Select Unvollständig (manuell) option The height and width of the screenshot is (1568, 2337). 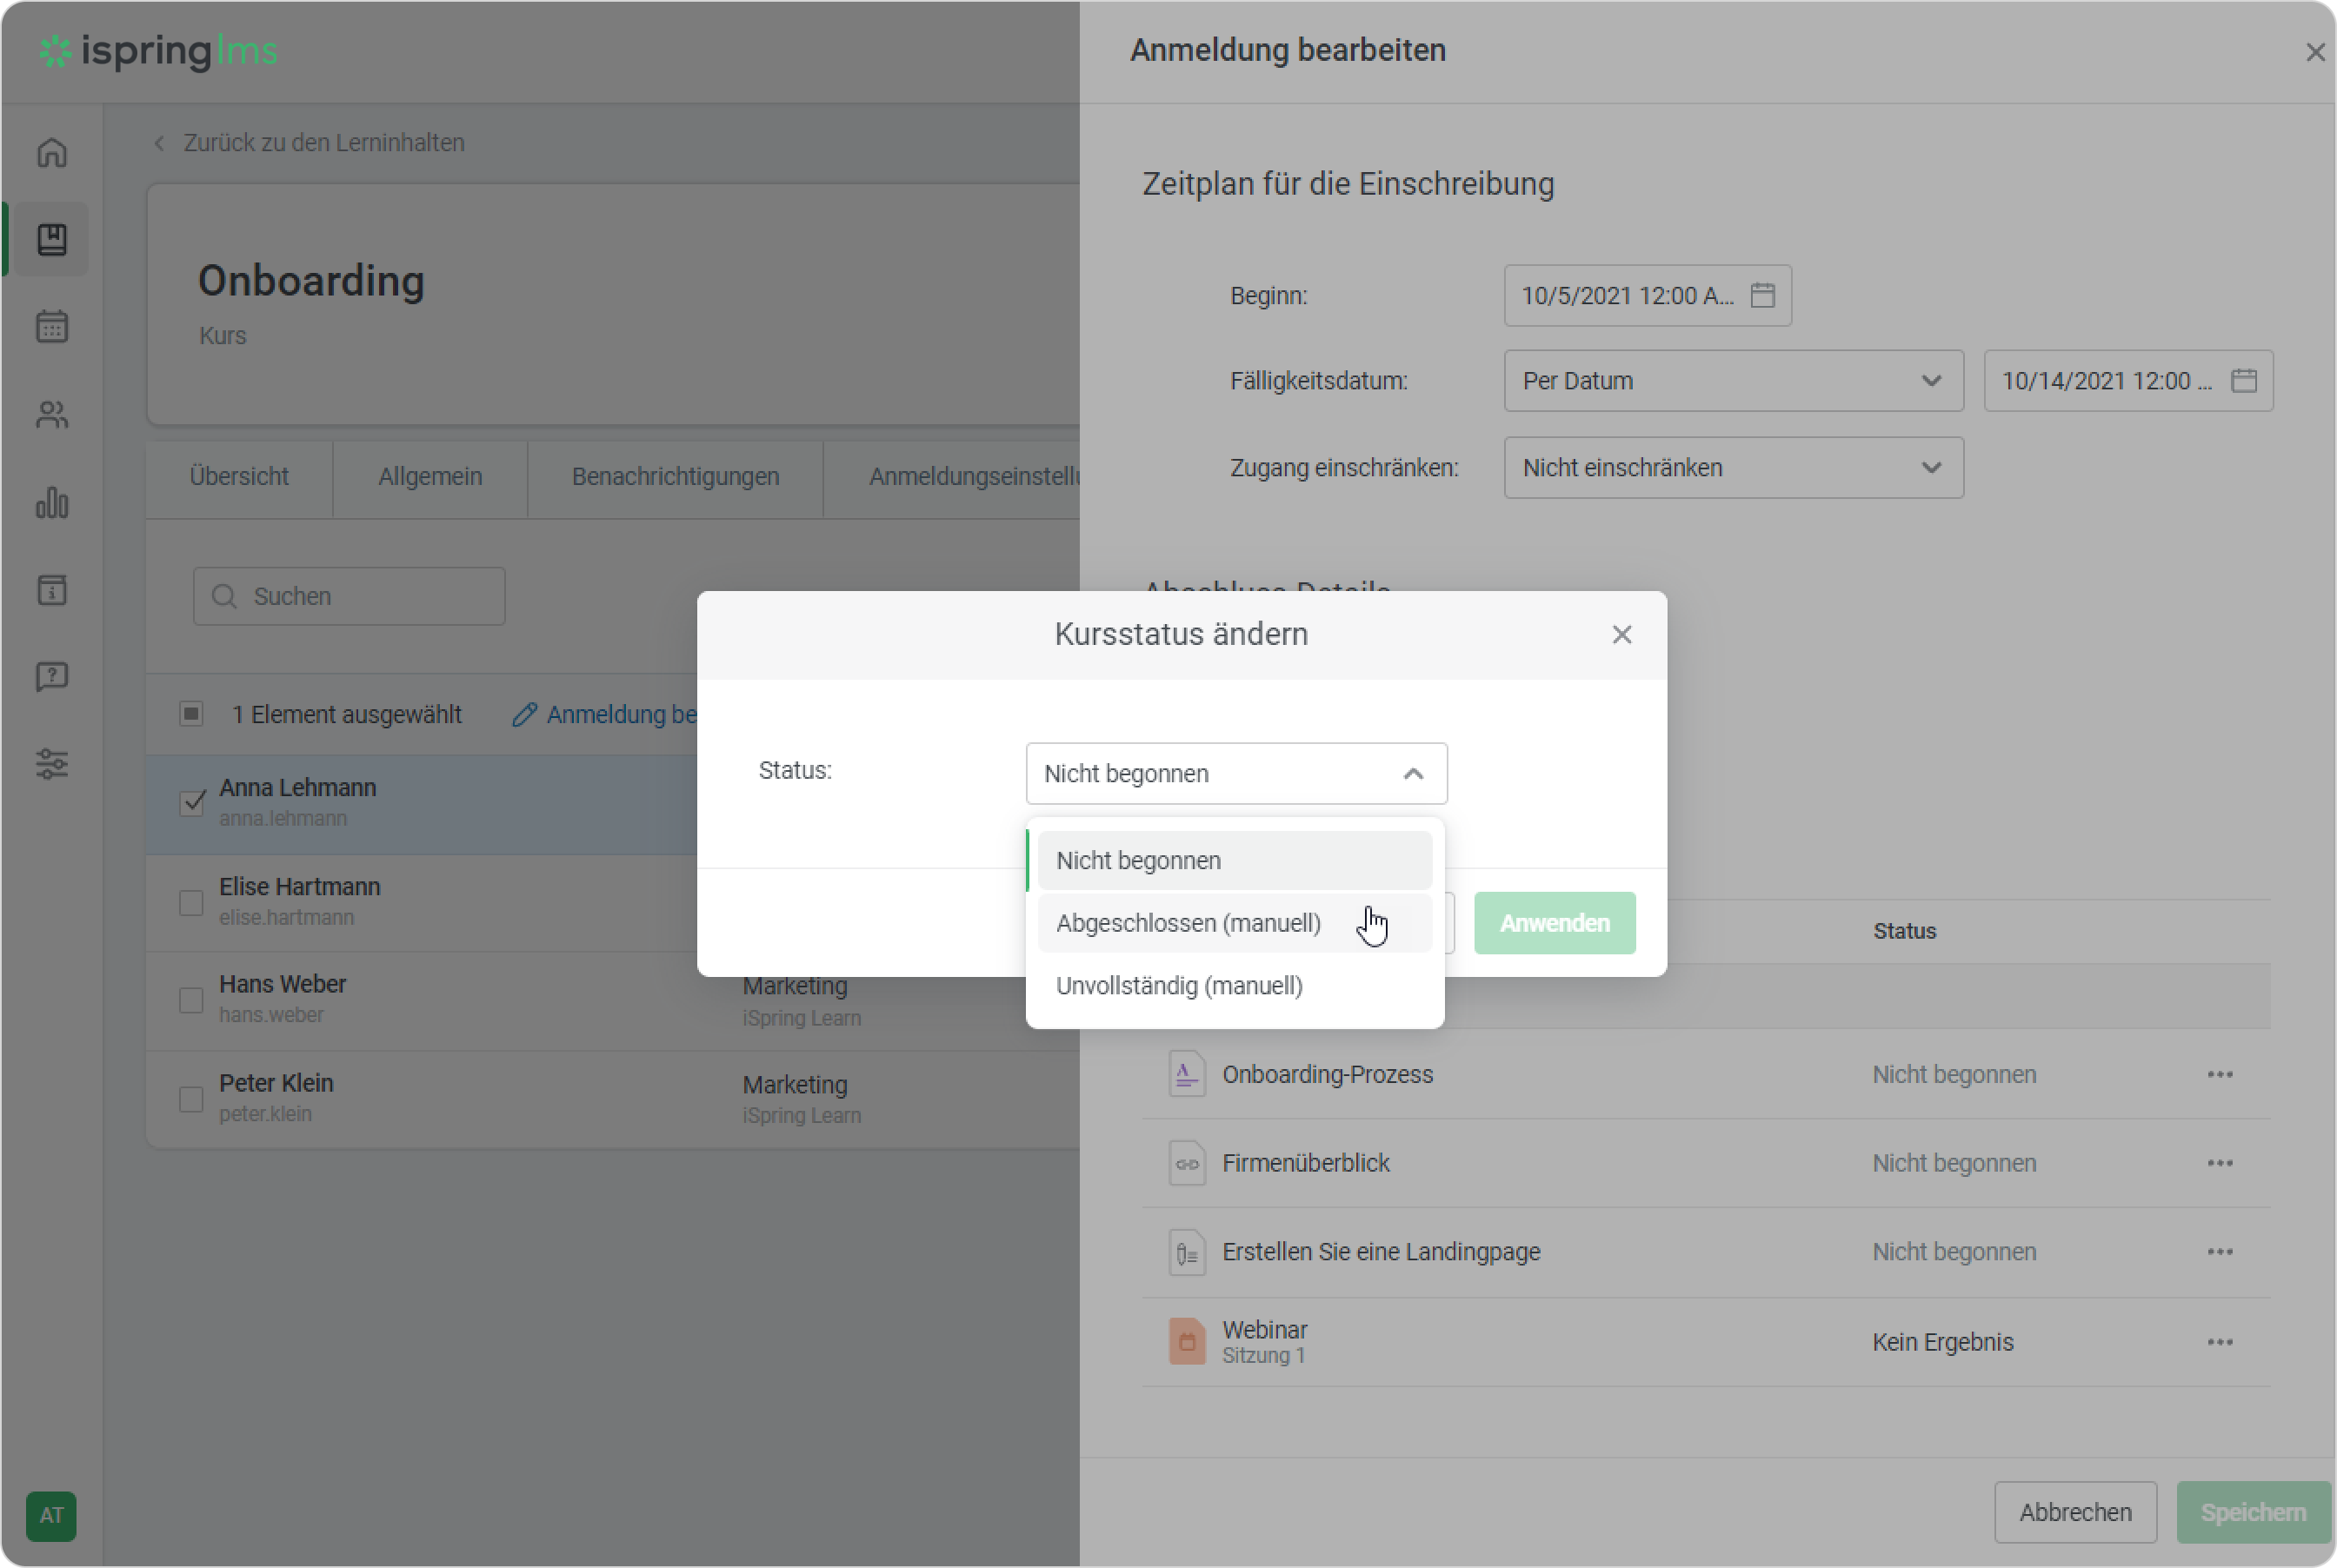click(1179, 986)
